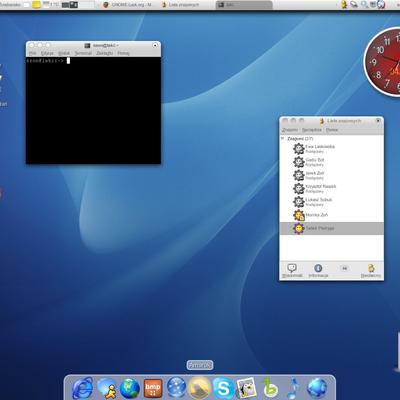Open the Widok menu in terminal
The width and height of the screenshot is (400, 400).
click(64, 53)
